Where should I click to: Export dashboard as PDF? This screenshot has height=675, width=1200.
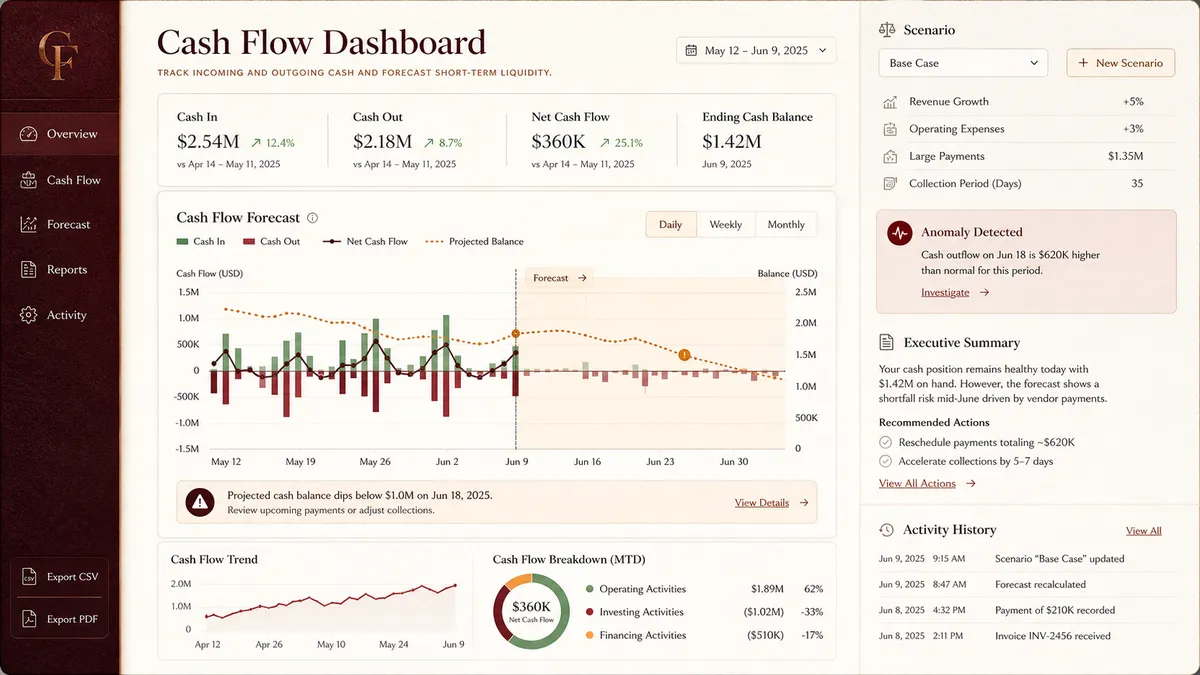coord(60,619)
